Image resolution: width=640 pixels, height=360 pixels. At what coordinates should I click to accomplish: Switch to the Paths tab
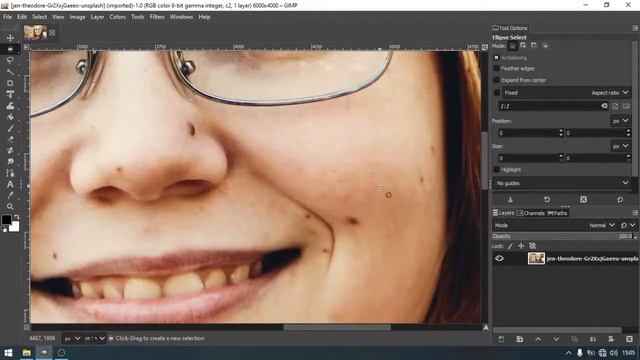tap(557, 213)
